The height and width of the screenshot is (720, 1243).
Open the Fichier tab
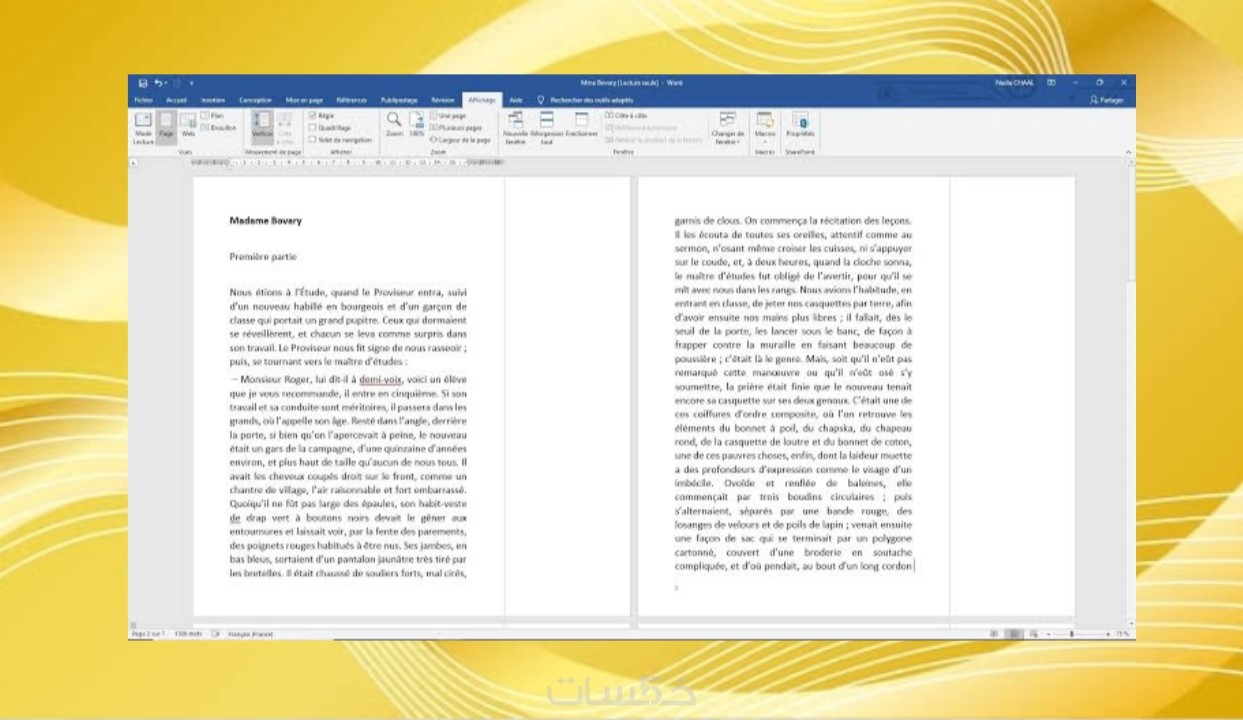pos(143,100)
